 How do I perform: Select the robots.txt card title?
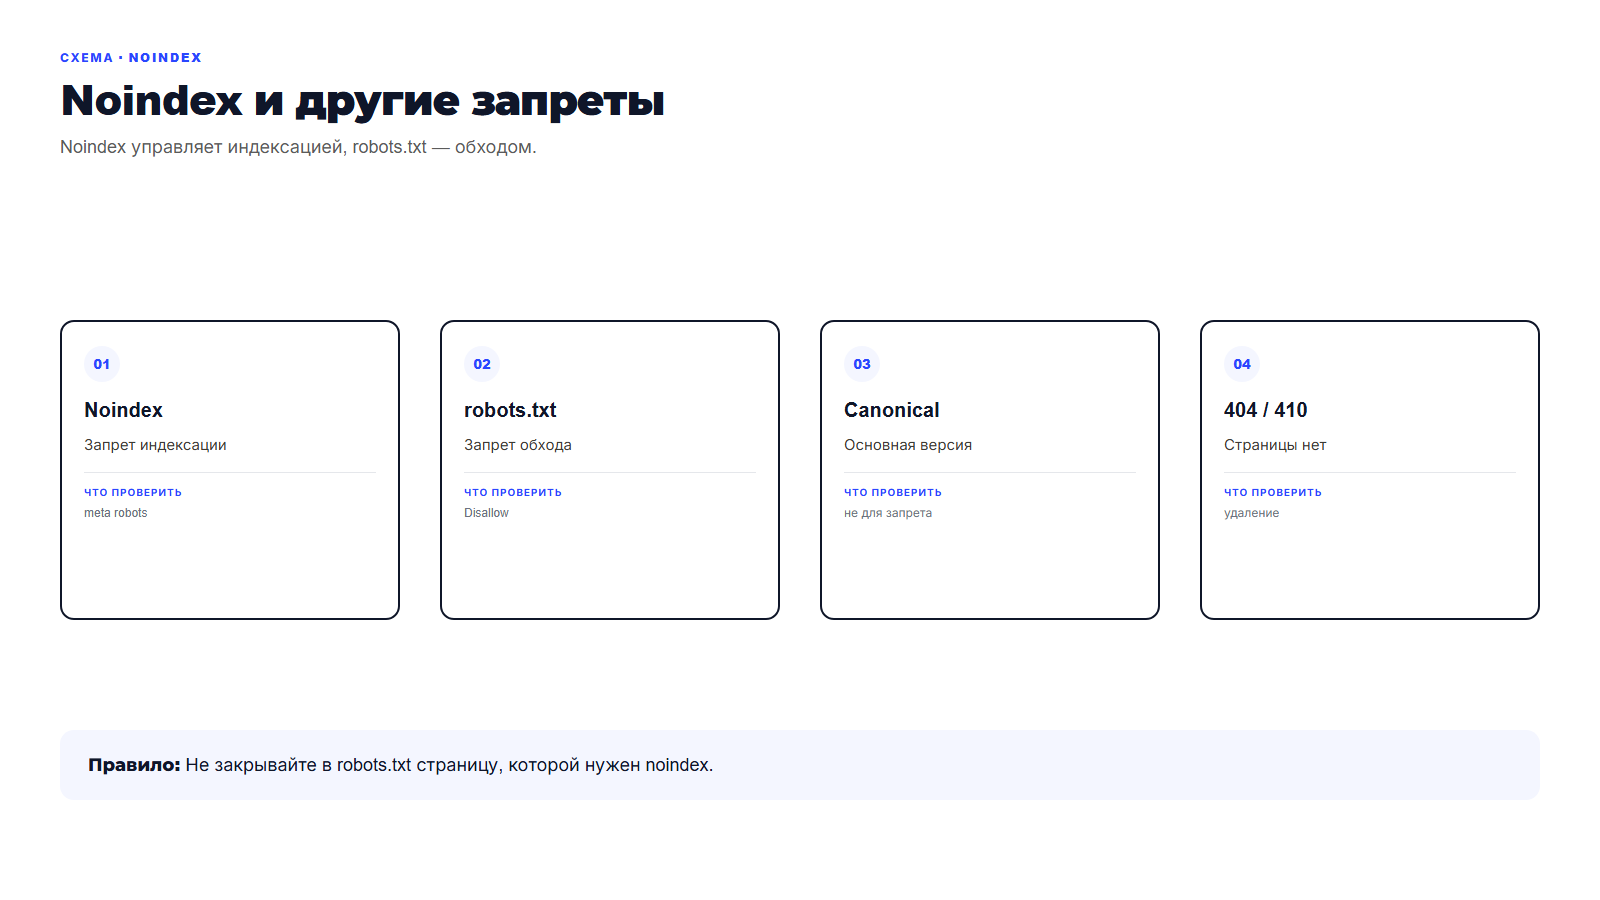[x=510, y=410]
